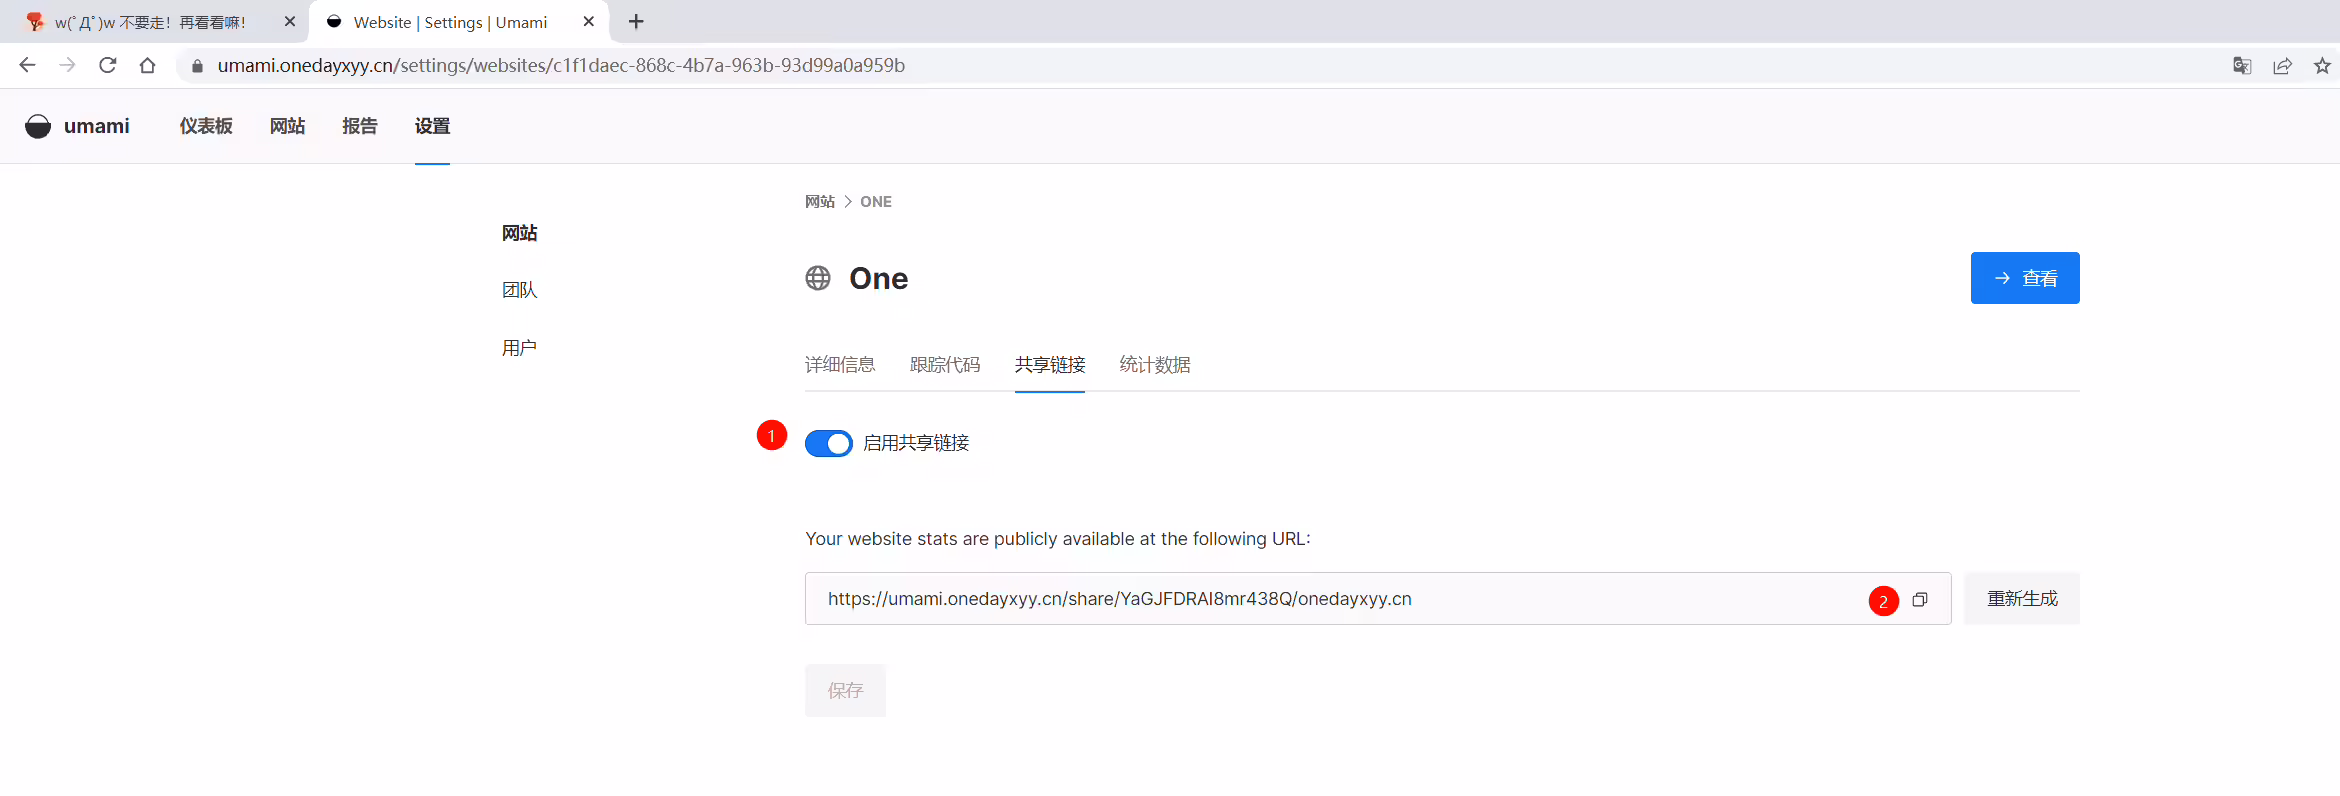The image size is (2340, 796).
Task: Open 报告 in top navigation
Action: [360, 126]
